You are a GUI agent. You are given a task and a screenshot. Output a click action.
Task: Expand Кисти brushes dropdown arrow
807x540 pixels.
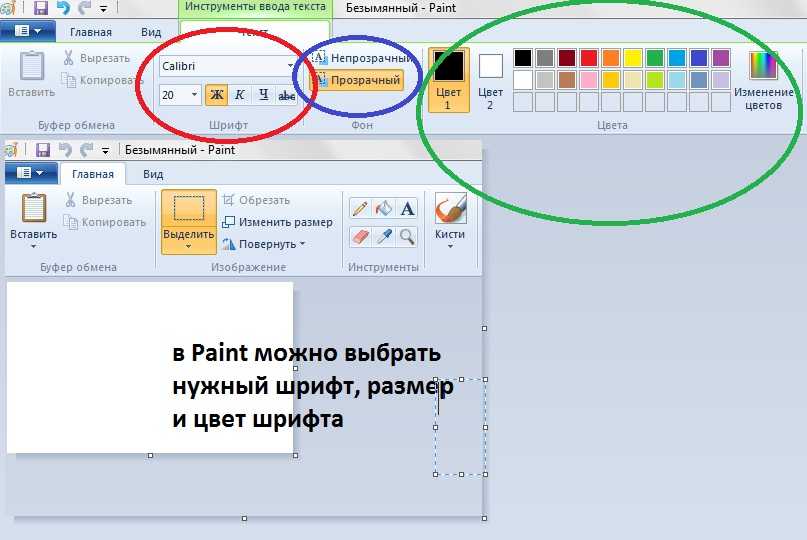pos(450,247)
